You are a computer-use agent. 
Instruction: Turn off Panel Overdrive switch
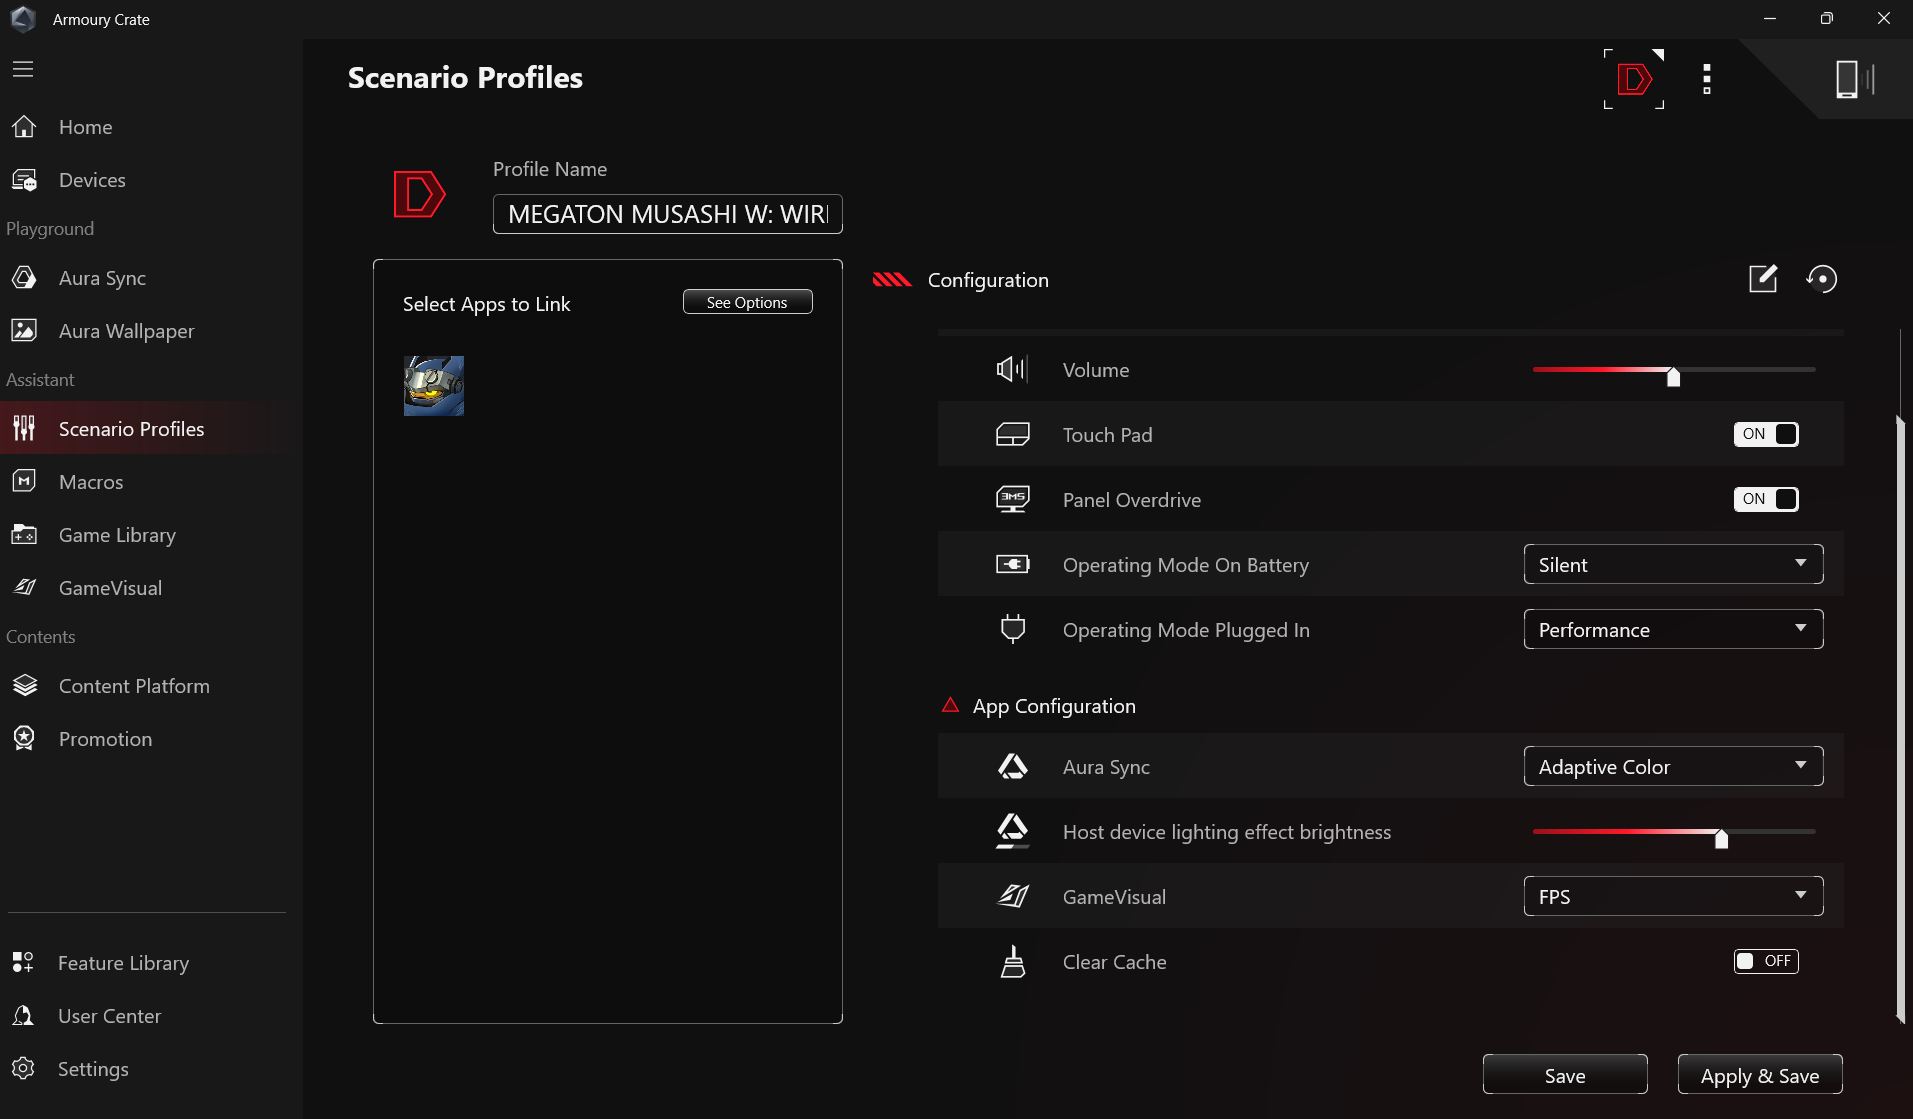point(1766,499)
